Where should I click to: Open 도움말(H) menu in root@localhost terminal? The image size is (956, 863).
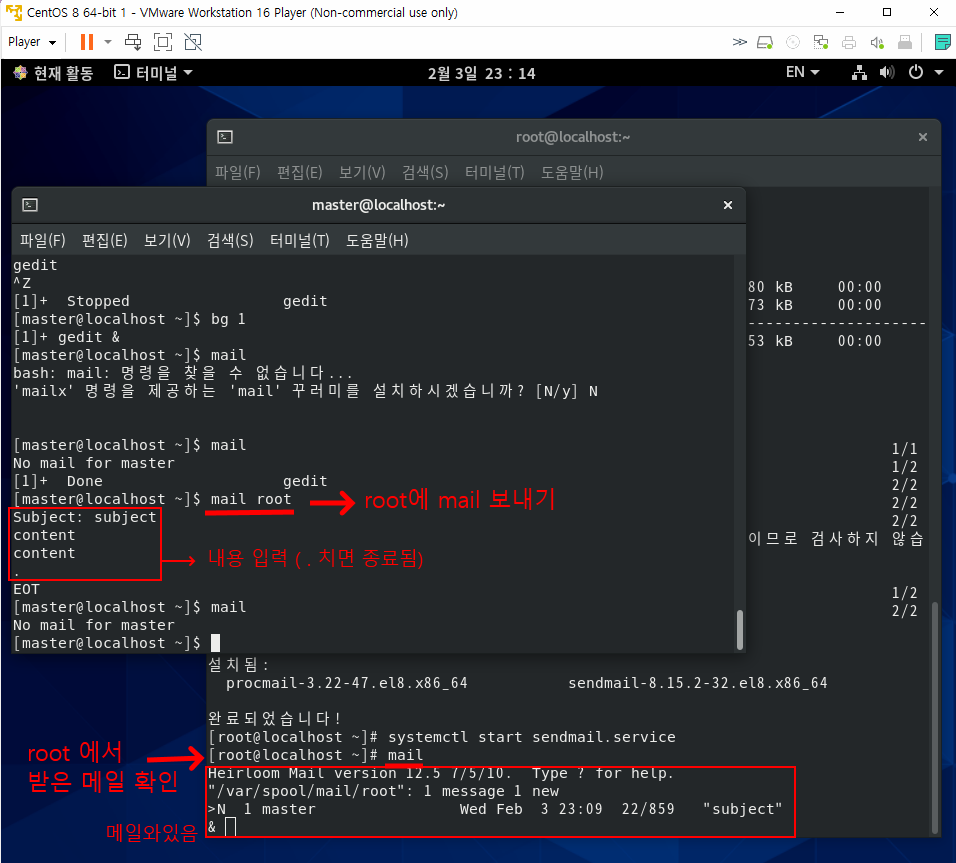click(x=572, y=173)
